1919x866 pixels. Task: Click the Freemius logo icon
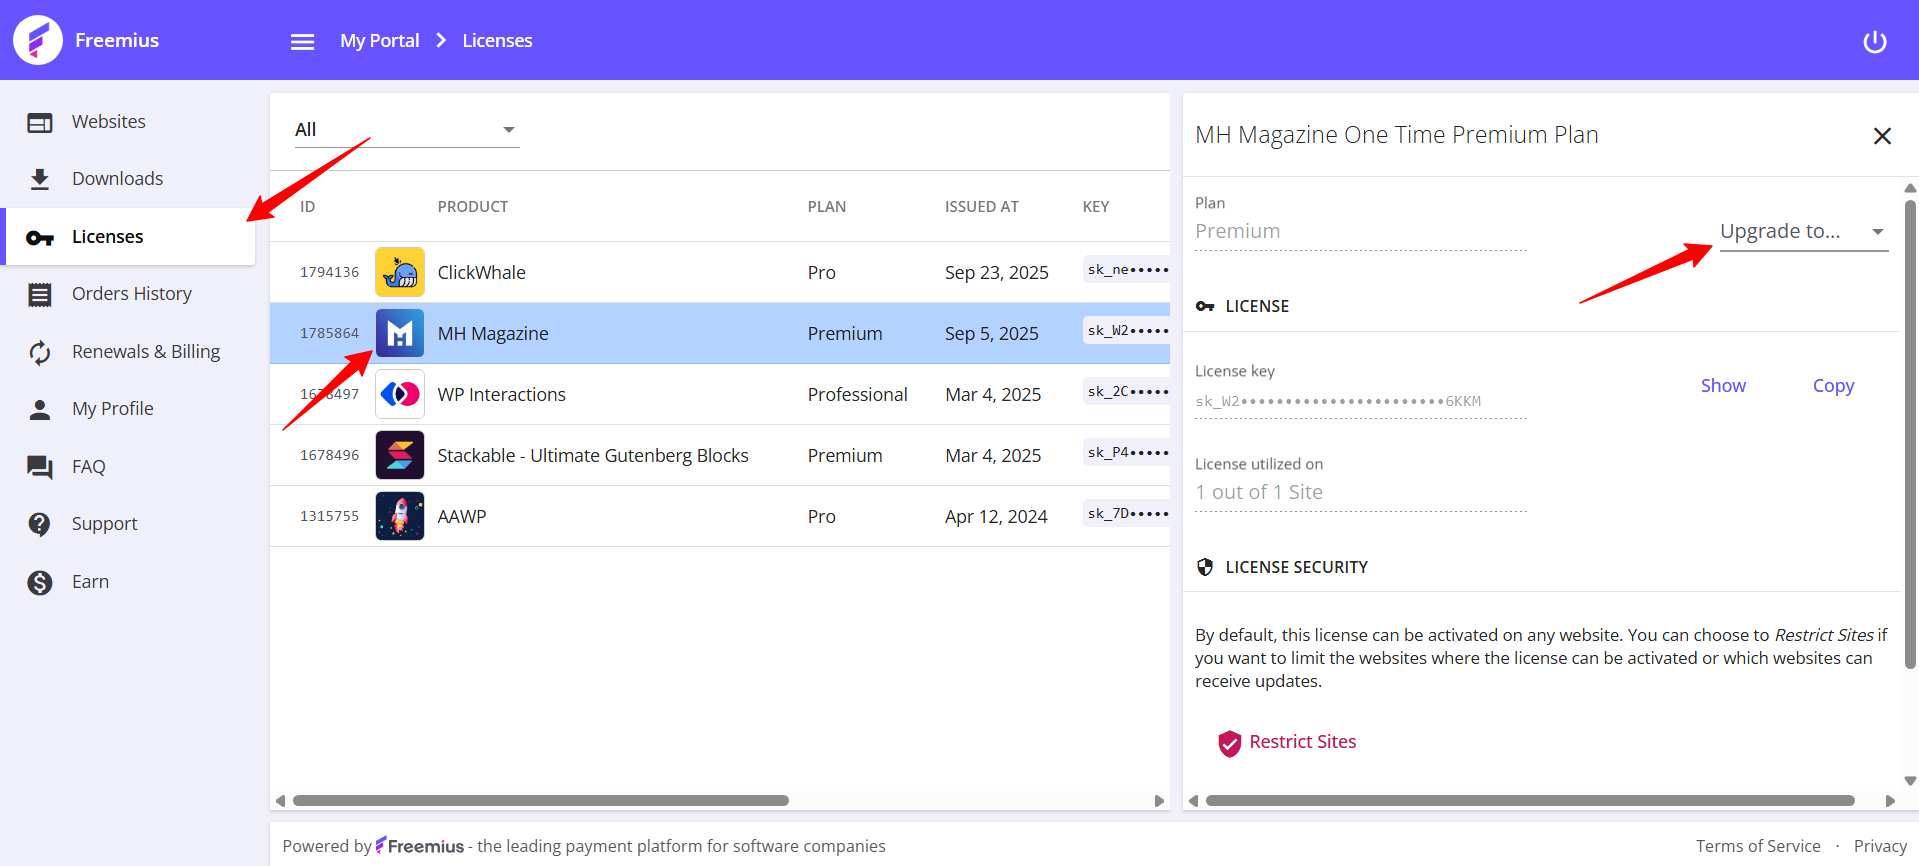pyautogui.click(x=38, y=40)
